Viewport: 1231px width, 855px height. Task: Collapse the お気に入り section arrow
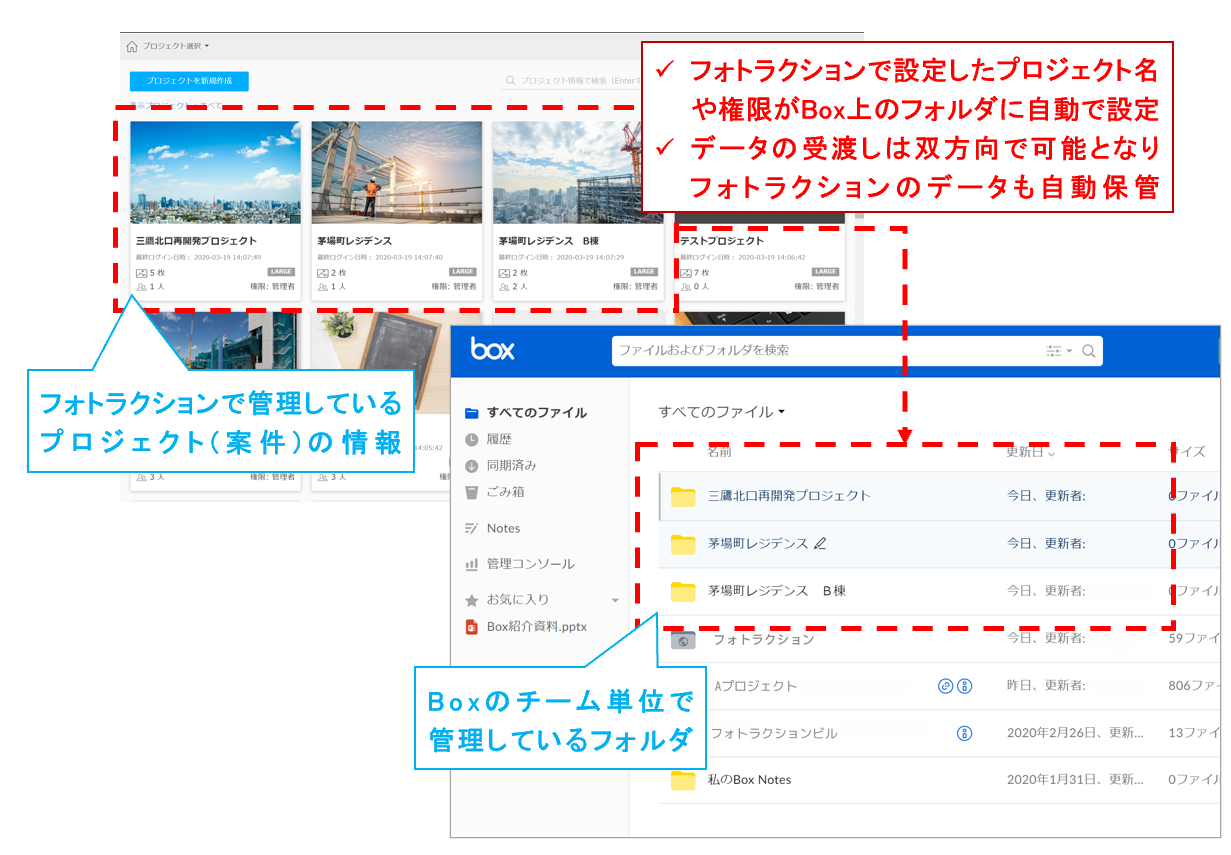[615, 601]
